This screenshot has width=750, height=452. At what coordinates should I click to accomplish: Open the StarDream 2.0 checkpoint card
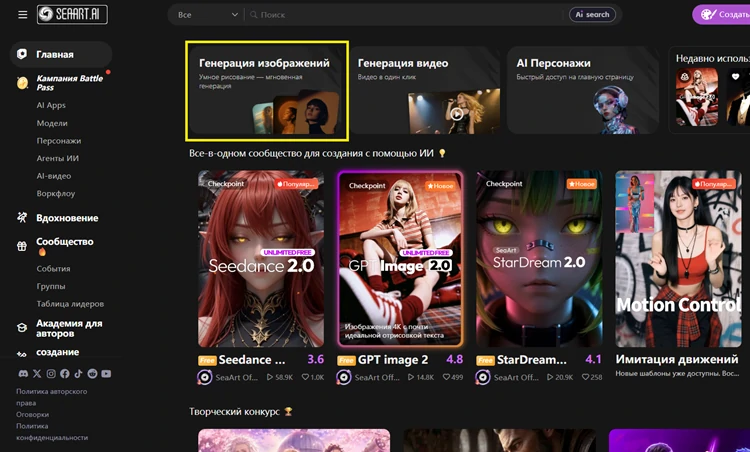click(x=539, y=258)
